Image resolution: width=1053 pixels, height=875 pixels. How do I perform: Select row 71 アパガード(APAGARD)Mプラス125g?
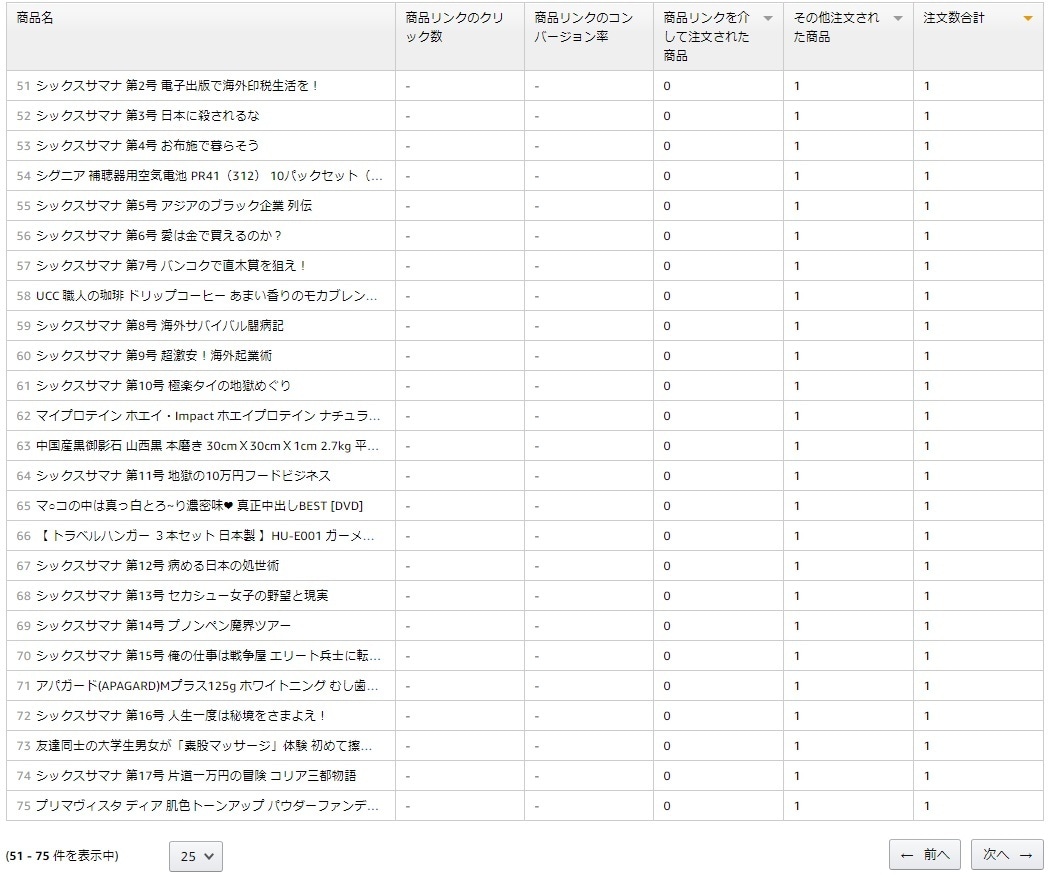[524, 686]
